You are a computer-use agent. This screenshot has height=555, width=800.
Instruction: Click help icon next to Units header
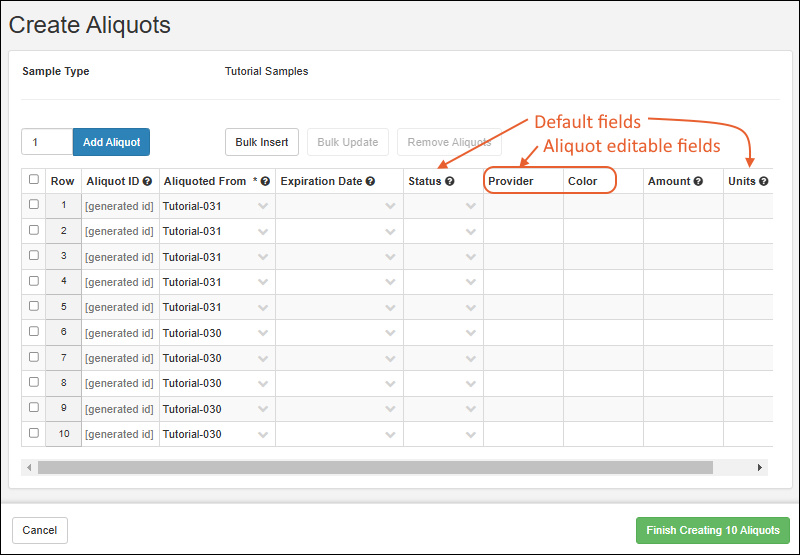coord(764,182)
